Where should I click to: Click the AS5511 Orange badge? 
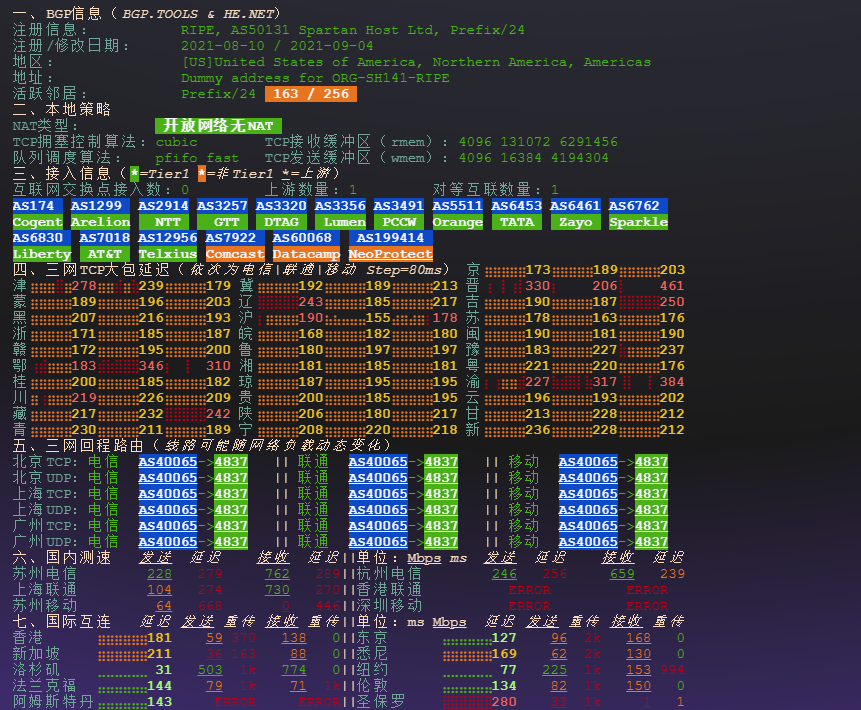click(458, 214)
